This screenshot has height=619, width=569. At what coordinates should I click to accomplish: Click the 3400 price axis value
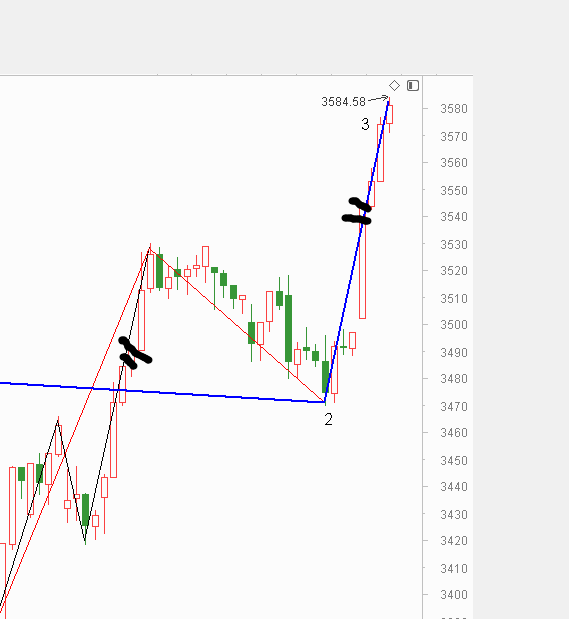pos(454,595)
